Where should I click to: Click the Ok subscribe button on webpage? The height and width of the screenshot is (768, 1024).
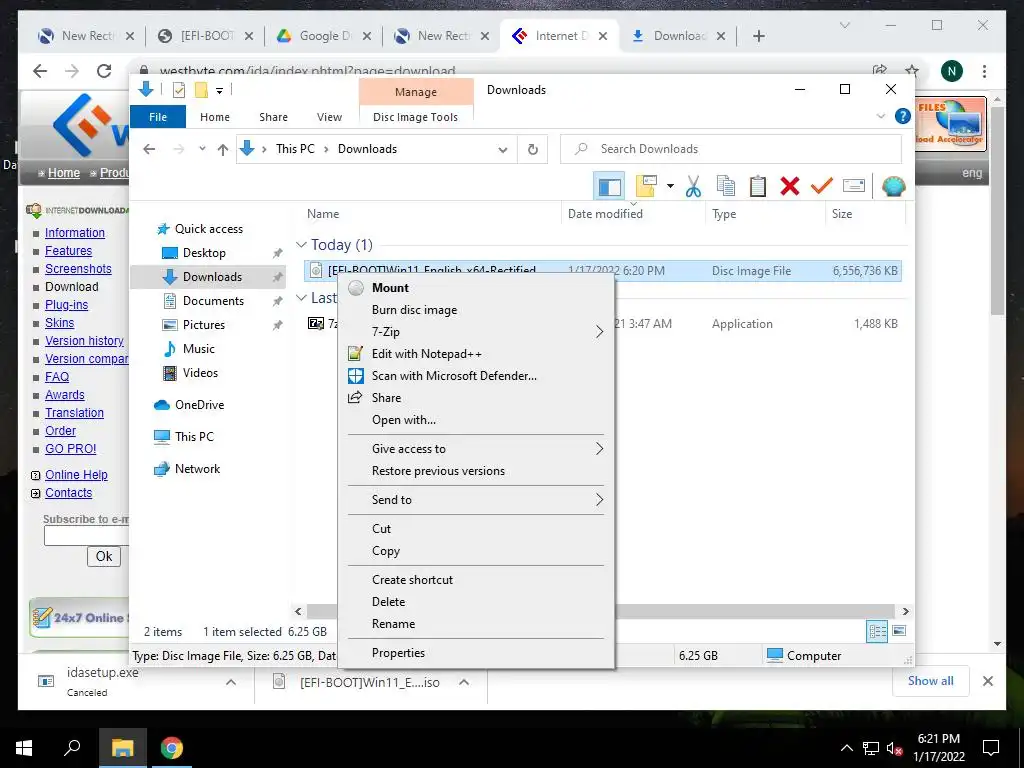(104, 556)
